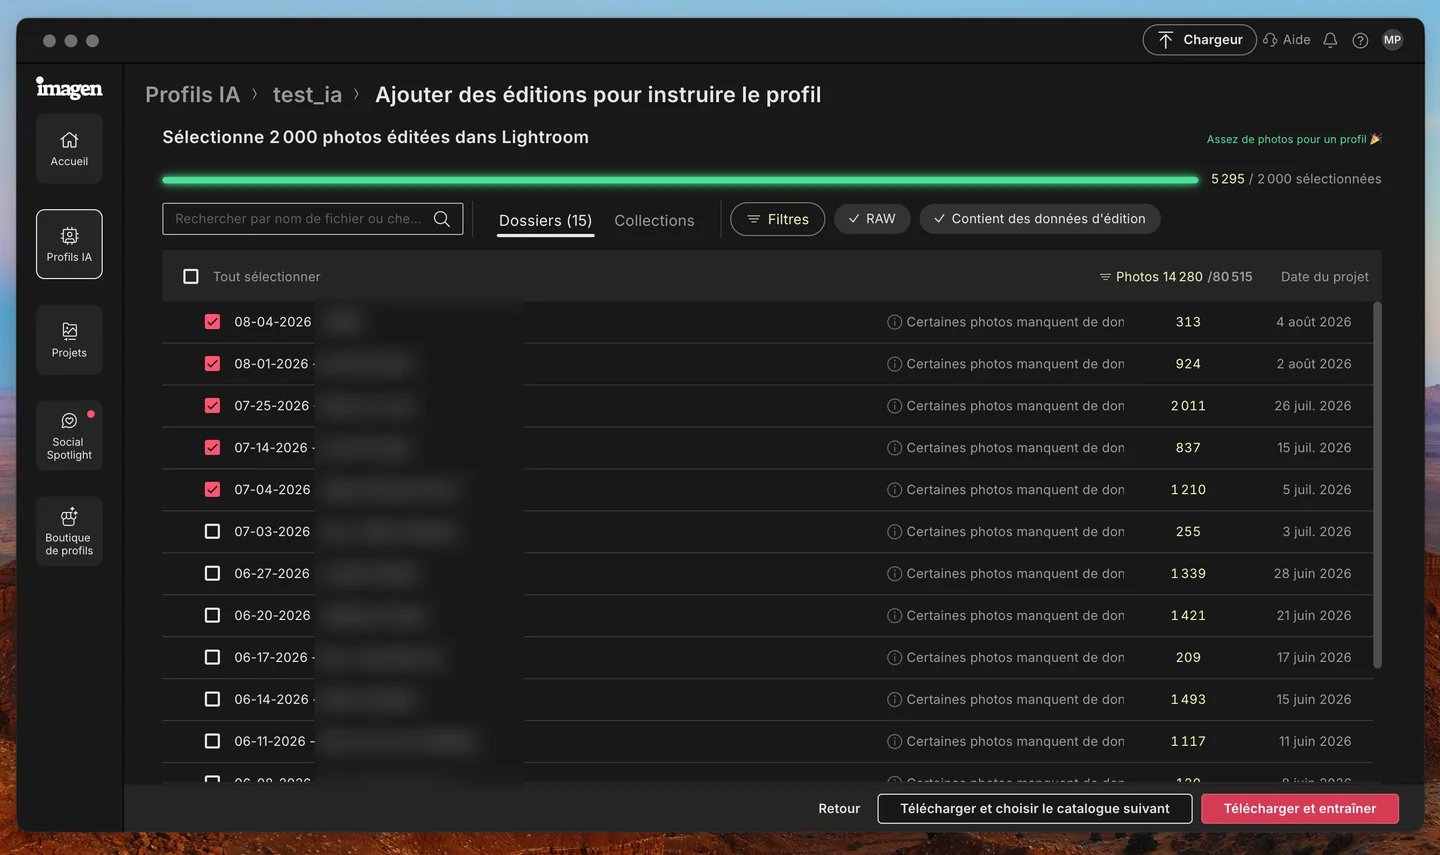Info icon on the 06-11-2026 row
Image resolution: width=1440 pixels, height=855 pixels.
pyautogui.click(x=894, y=741)
